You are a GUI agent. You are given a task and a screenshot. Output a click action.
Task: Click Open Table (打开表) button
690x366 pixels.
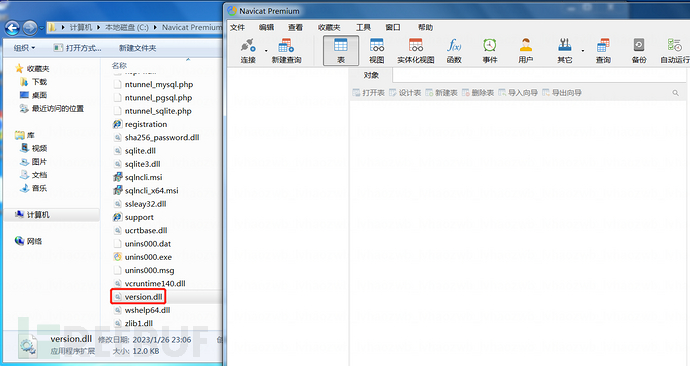369,93
